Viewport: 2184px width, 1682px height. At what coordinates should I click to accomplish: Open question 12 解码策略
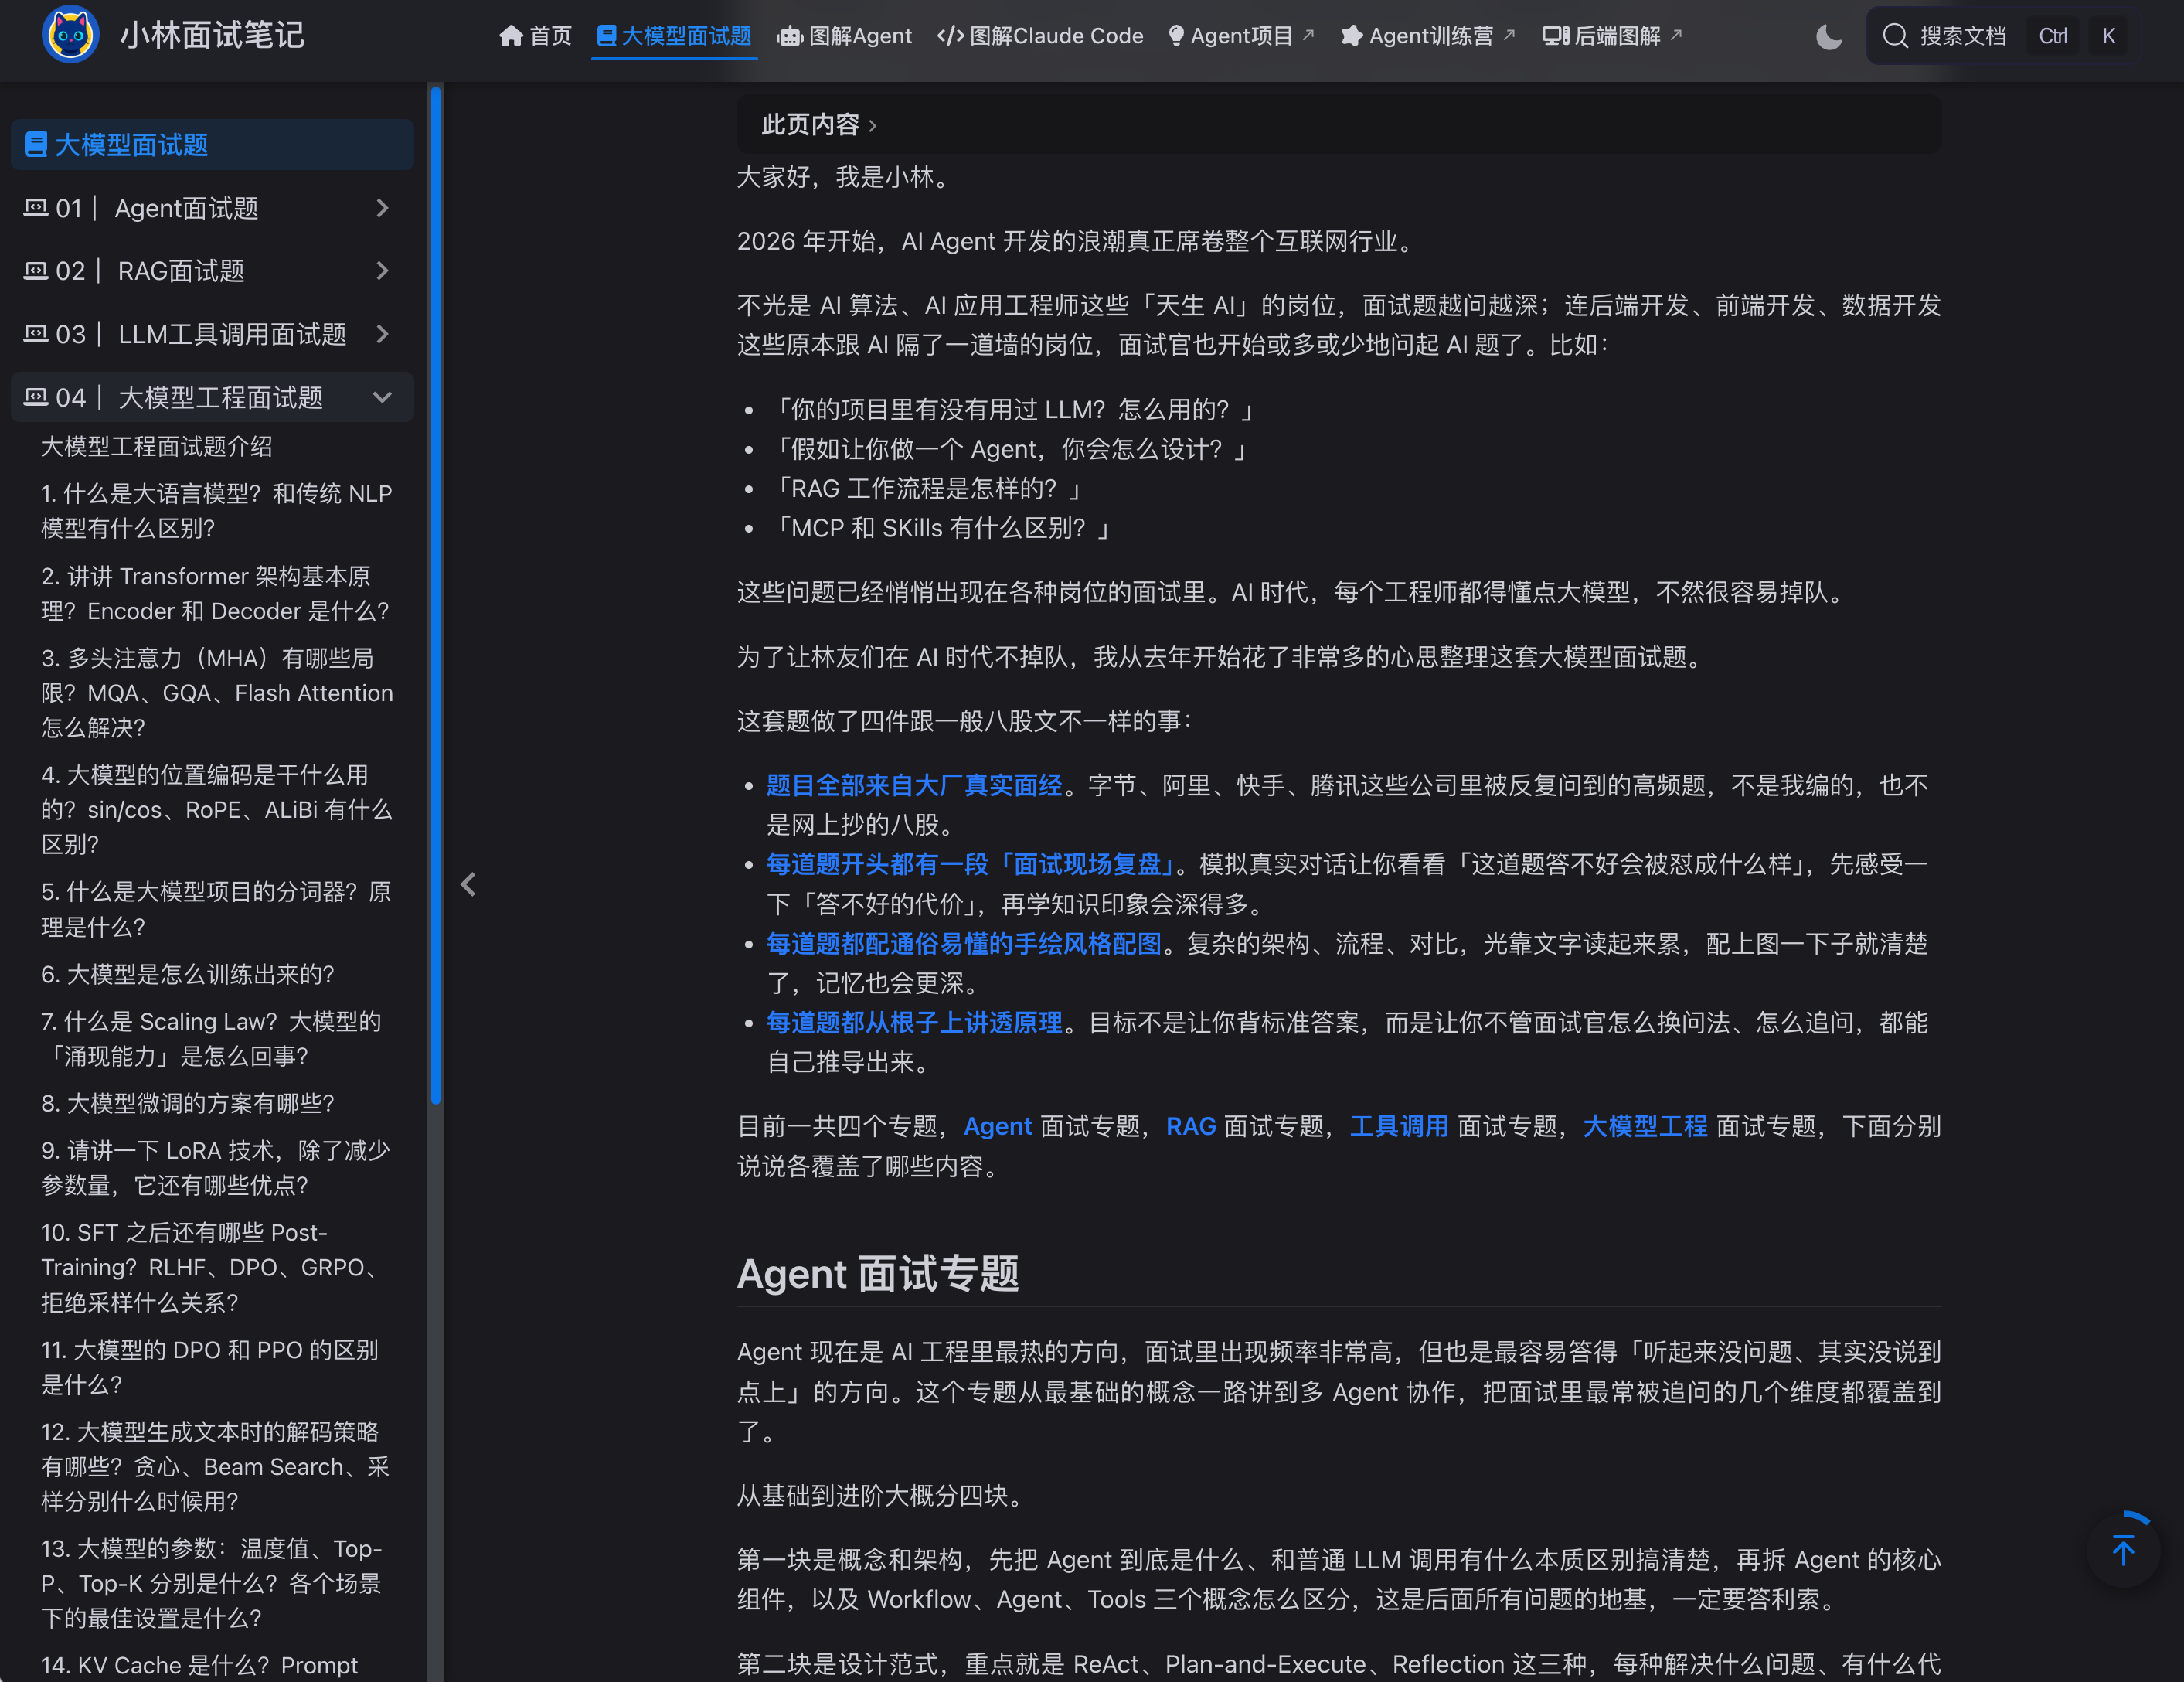[216, 1467]
